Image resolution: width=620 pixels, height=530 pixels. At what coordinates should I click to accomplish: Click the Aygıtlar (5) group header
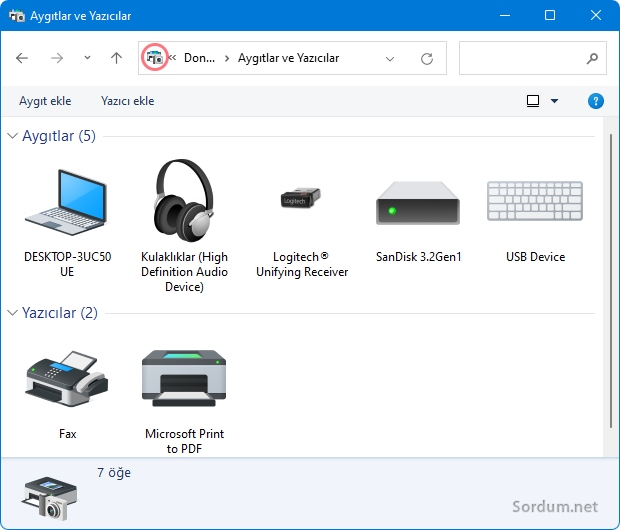click(x=59, y=136)
